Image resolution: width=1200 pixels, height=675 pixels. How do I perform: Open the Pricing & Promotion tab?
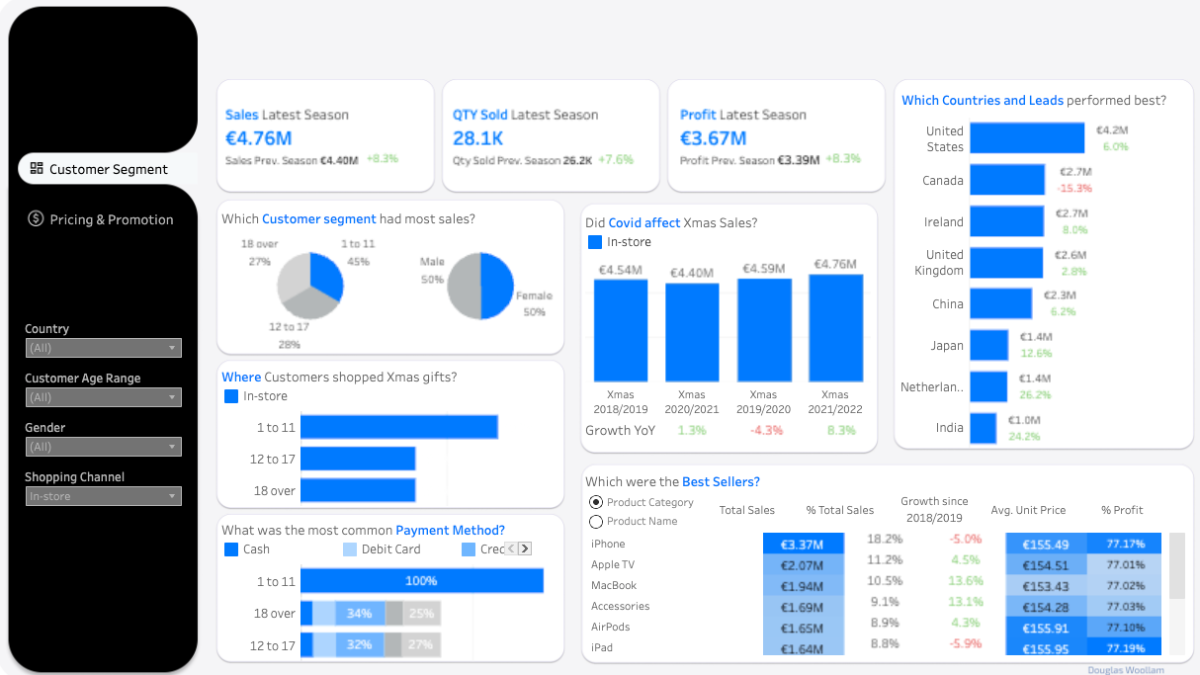[x=111, y=220]
